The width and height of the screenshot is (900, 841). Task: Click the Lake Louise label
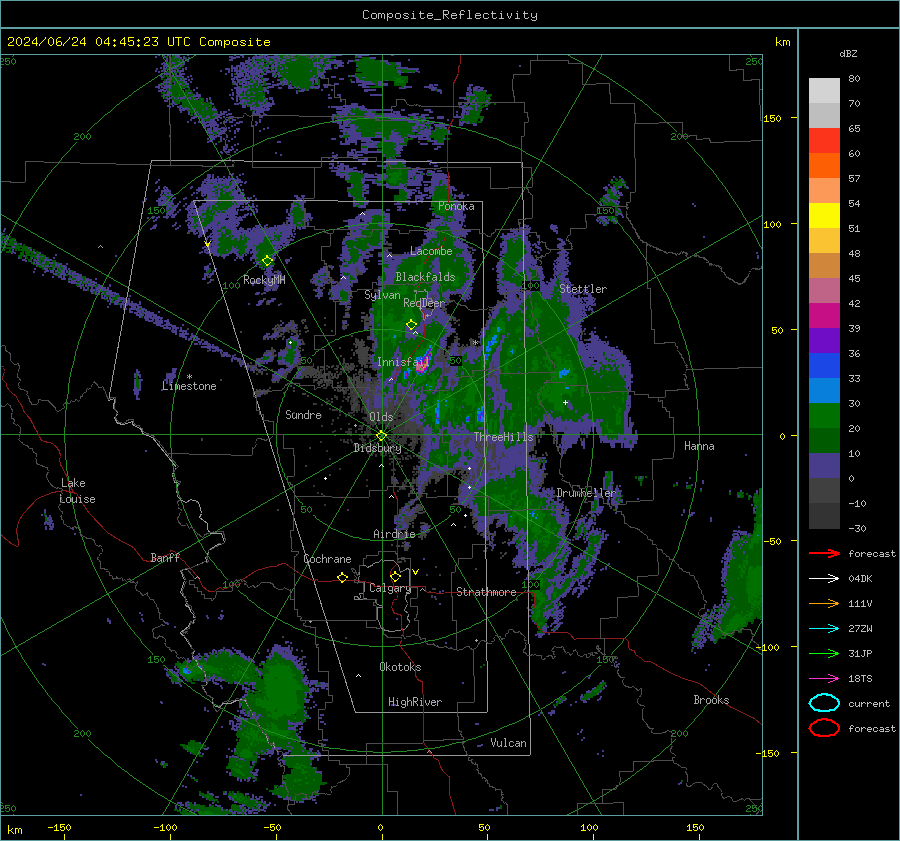77,491
